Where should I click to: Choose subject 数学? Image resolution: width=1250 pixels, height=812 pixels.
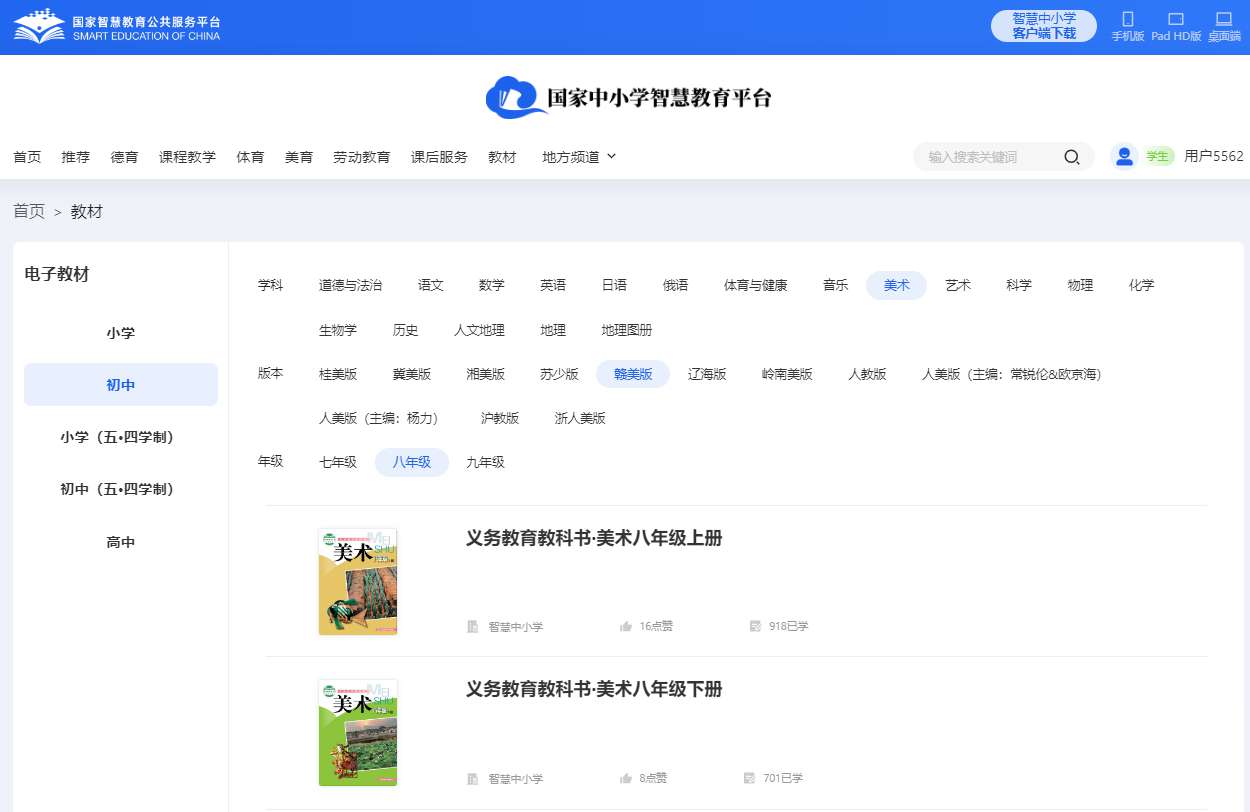coord(492,285)
